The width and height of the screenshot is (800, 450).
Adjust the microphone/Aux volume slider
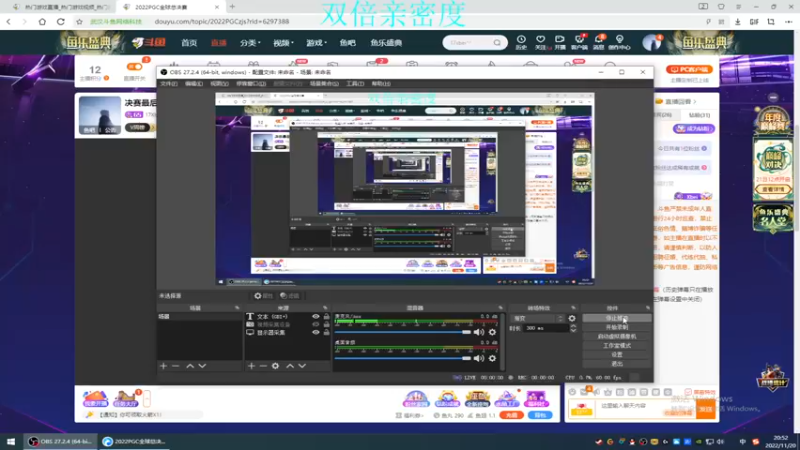pos(403,332)
